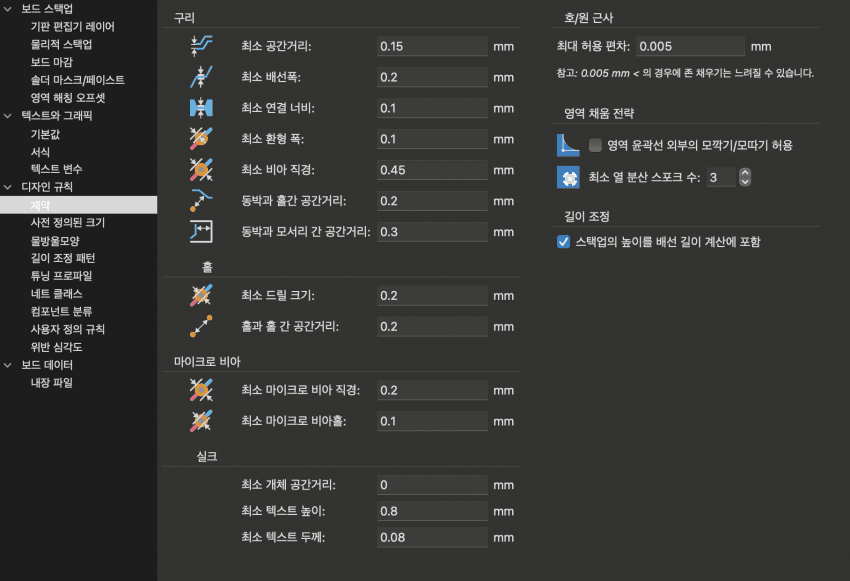Enable 영역 윤곽선 외부의 모깍기/모따기 허용 checkbox
Screen dimensions: 850x581
tap(595, 145)
